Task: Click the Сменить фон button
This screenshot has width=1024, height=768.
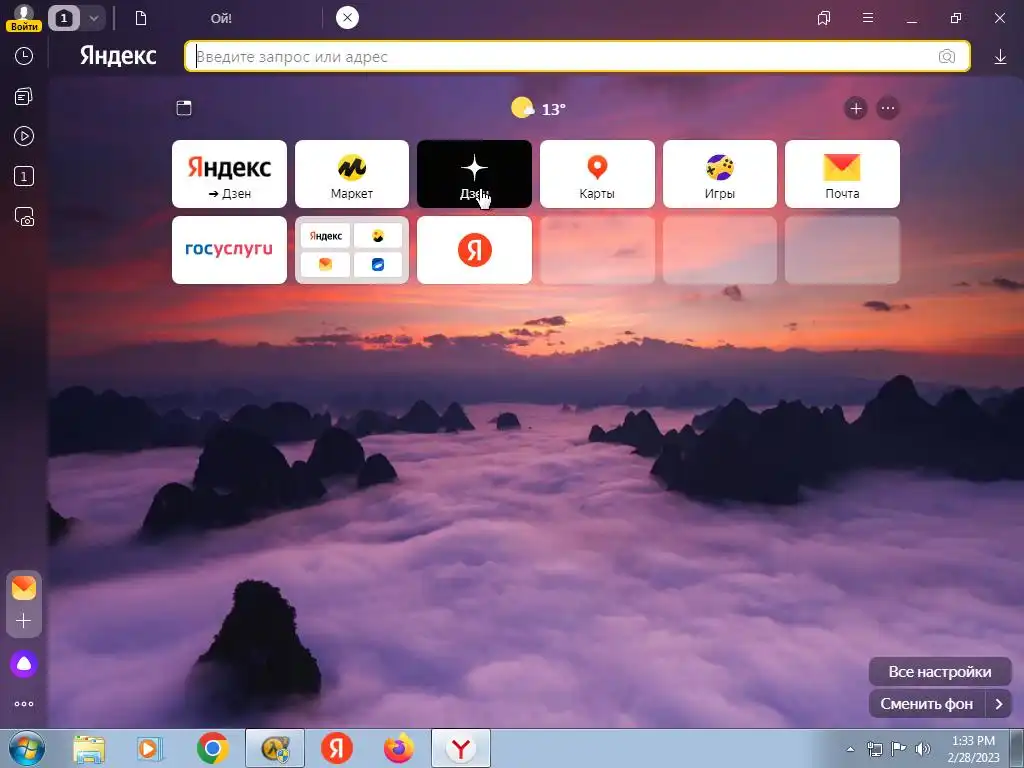Action: click(927, 704)
